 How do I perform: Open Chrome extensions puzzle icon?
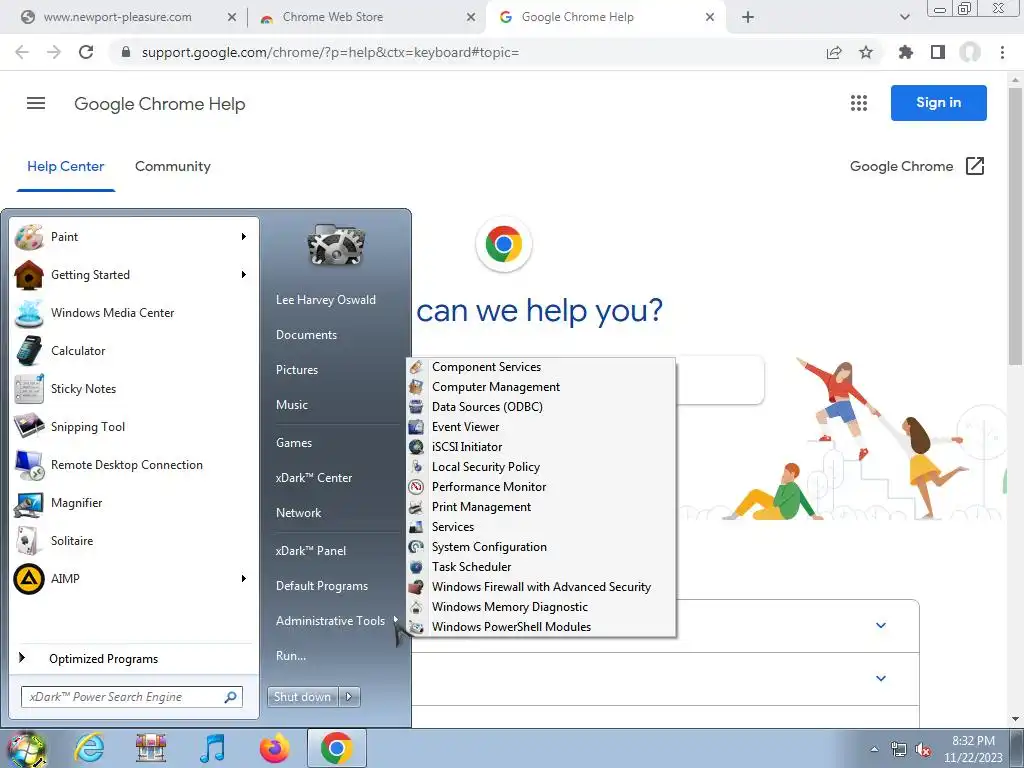(x=905, y=52)
